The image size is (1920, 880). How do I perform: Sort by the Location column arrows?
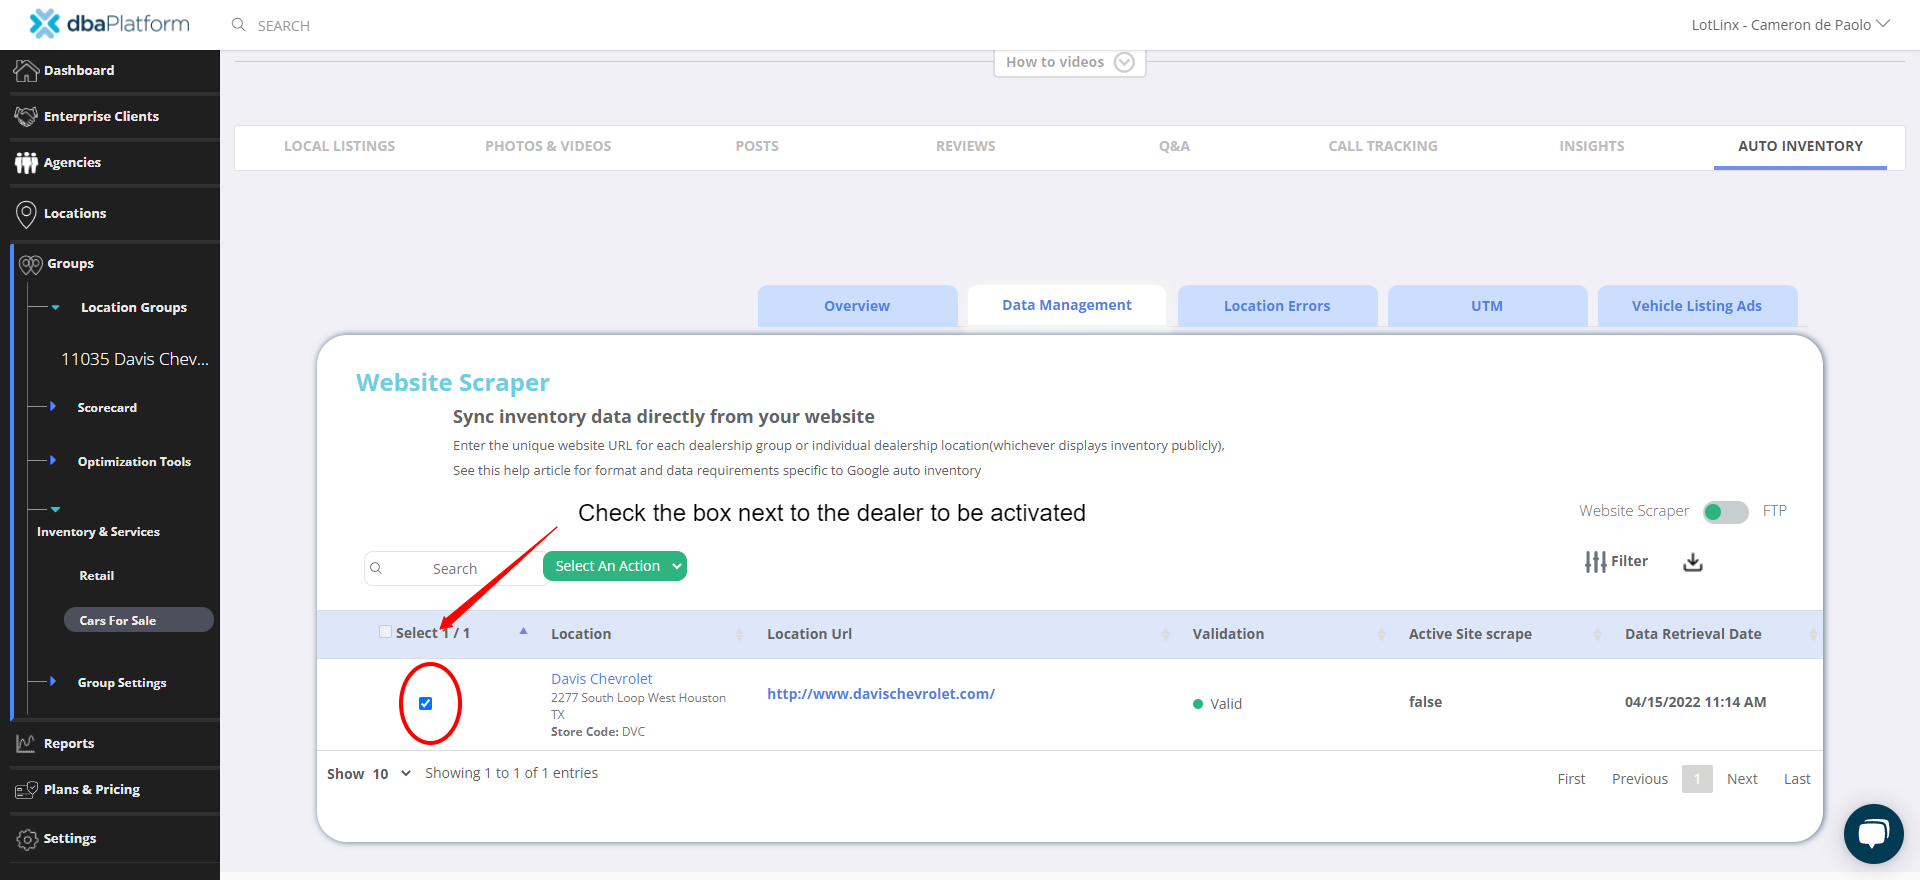(740, 634)
